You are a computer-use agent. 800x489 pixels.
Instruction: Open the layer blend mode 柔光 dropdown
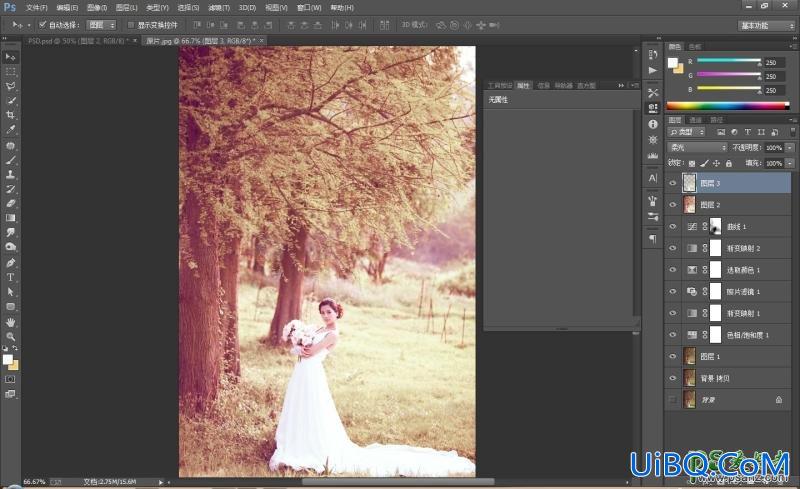[697, 148]
